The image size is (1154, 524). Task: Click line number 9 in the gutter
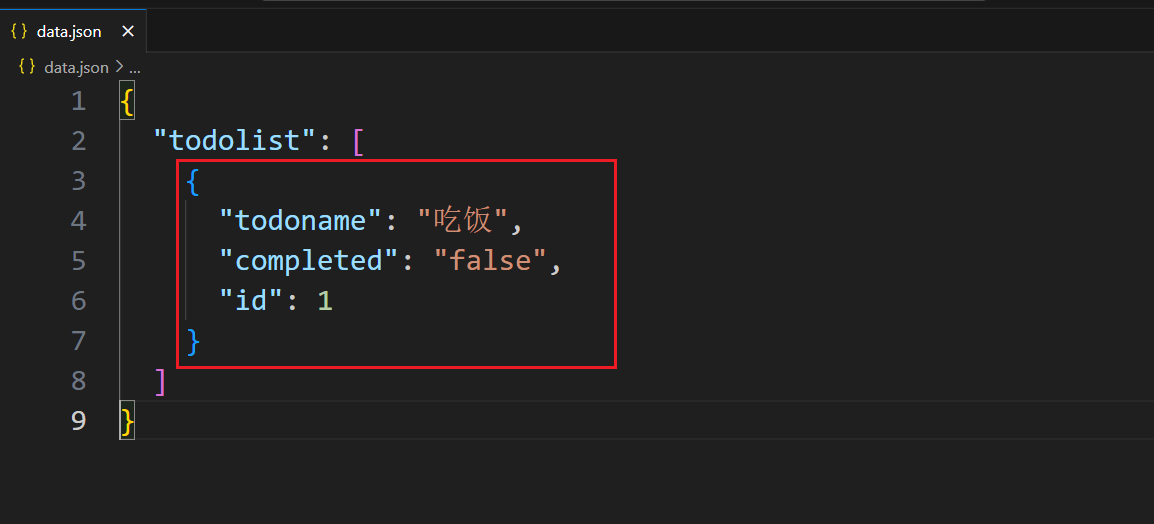79,420
